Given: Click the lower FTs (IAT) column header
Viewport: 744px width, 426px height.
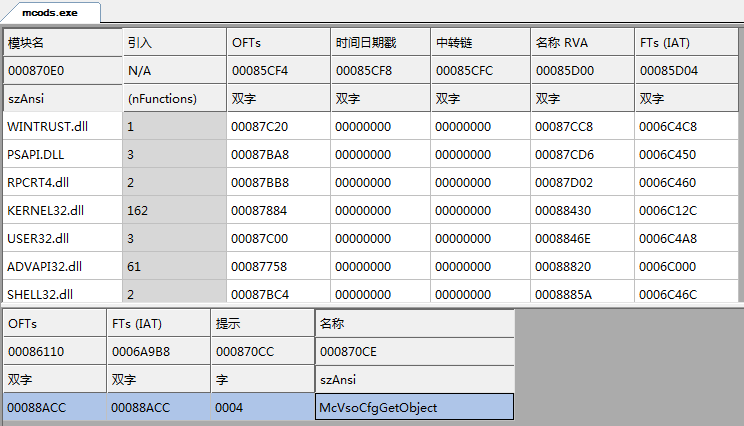Looking at the screenshot, I should point(158,324).
